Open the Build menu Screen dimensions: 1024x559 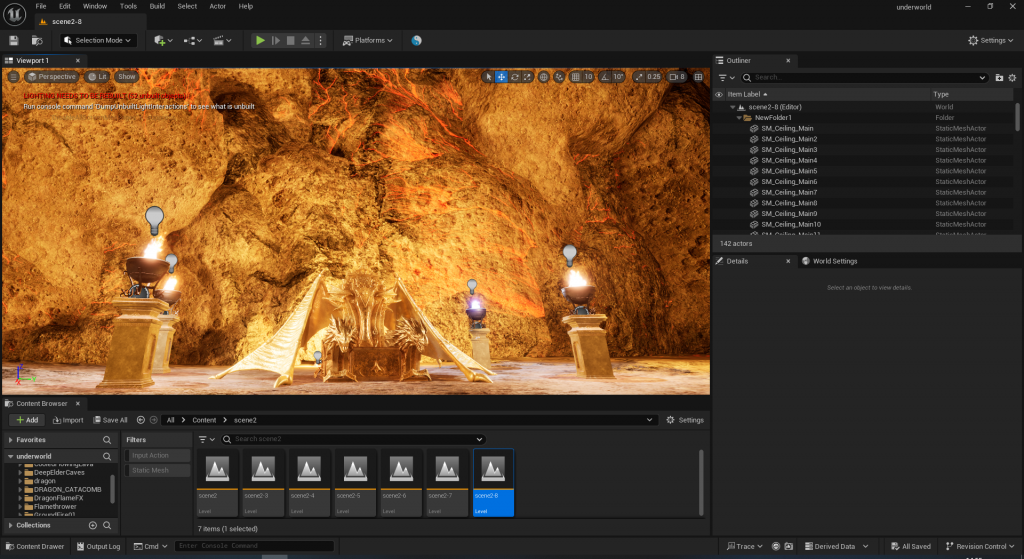(x=157, y=6)
